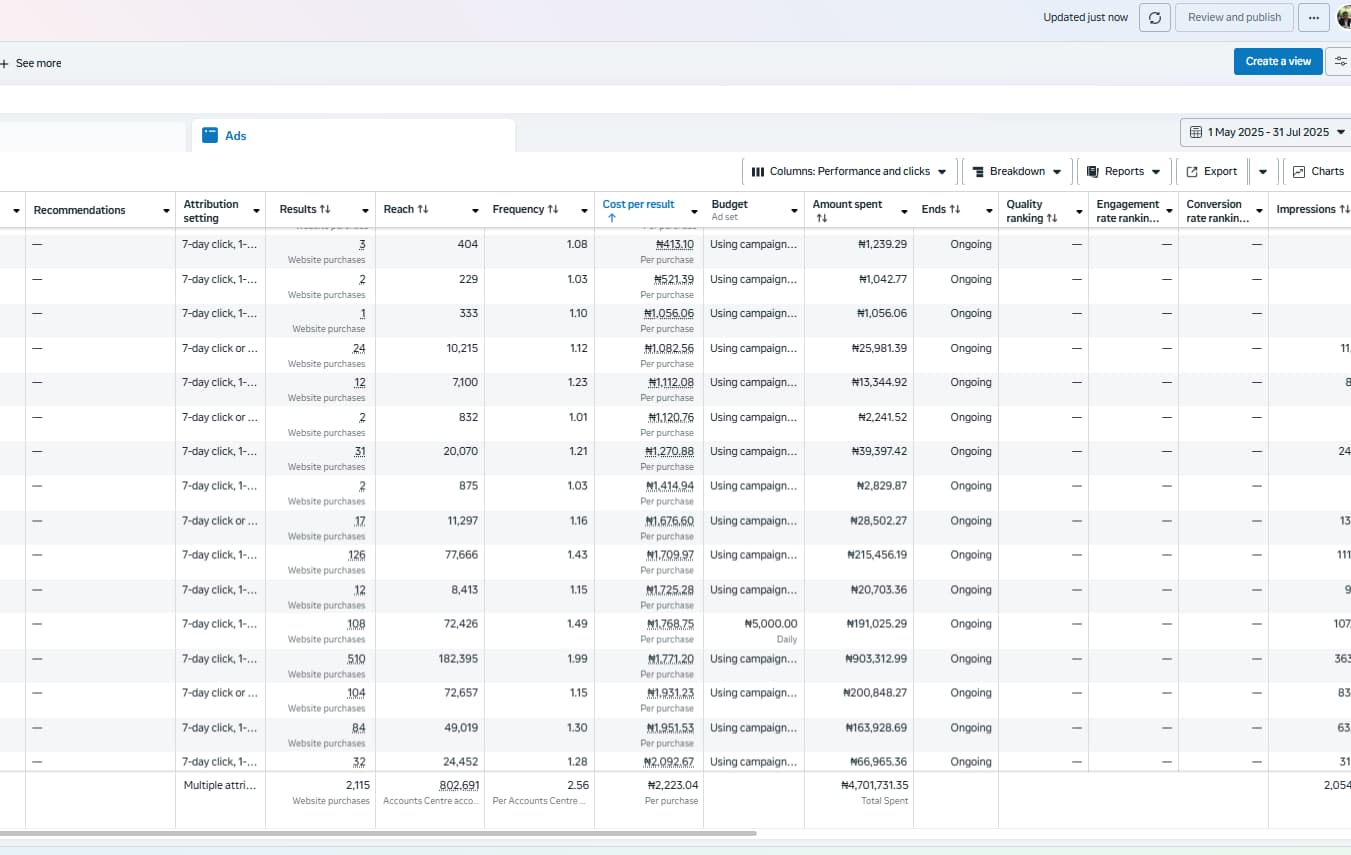The height and width of the screenshot is (855, 1351).
Task: Open the date range picker 1 May–31 Jul 2025
Action: (1265, 132)
